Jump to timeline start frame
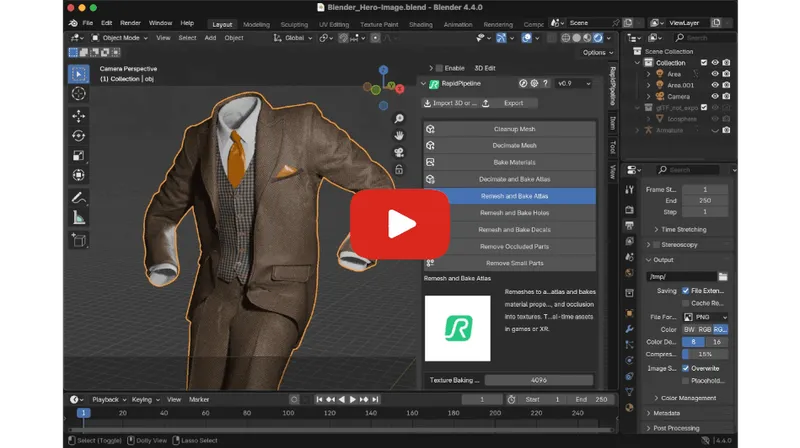Viewport: 800px width, 448px height. point(319,400)
